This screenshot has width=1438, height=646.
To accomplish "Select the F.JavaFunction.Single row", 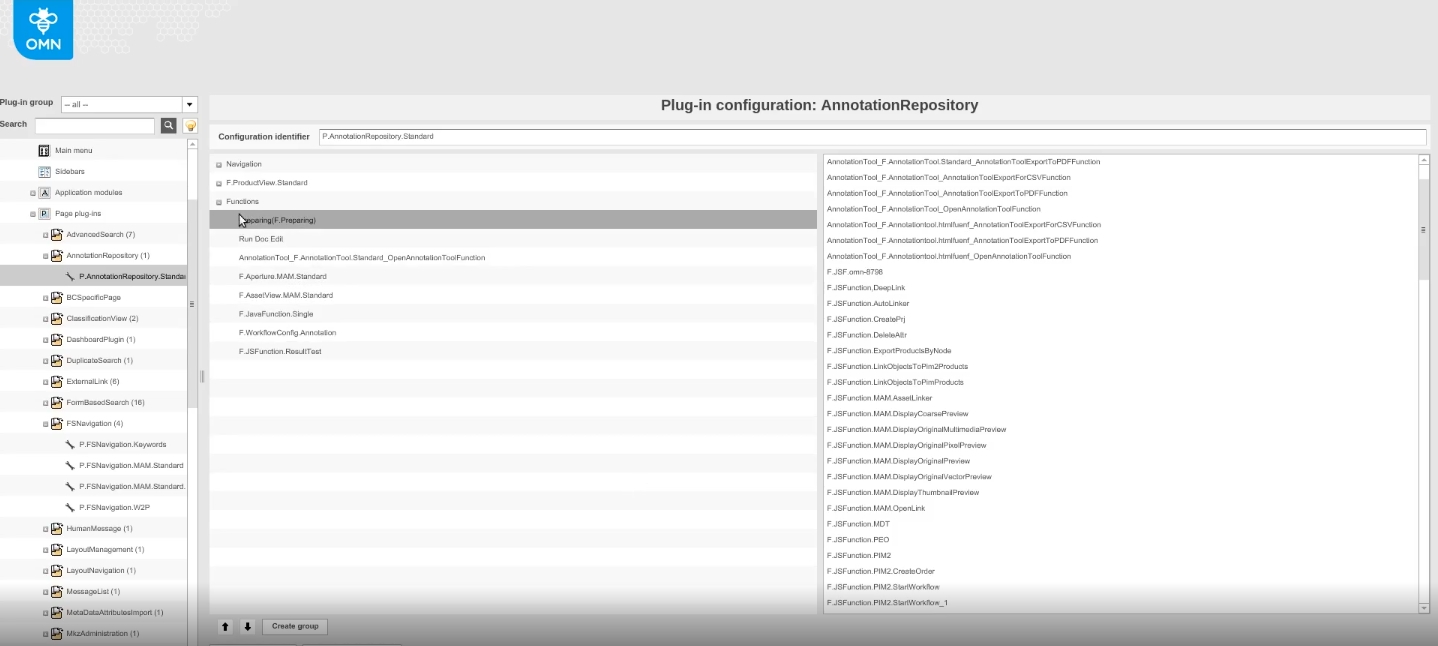I will pyautogui.click(x=513, y=314).
